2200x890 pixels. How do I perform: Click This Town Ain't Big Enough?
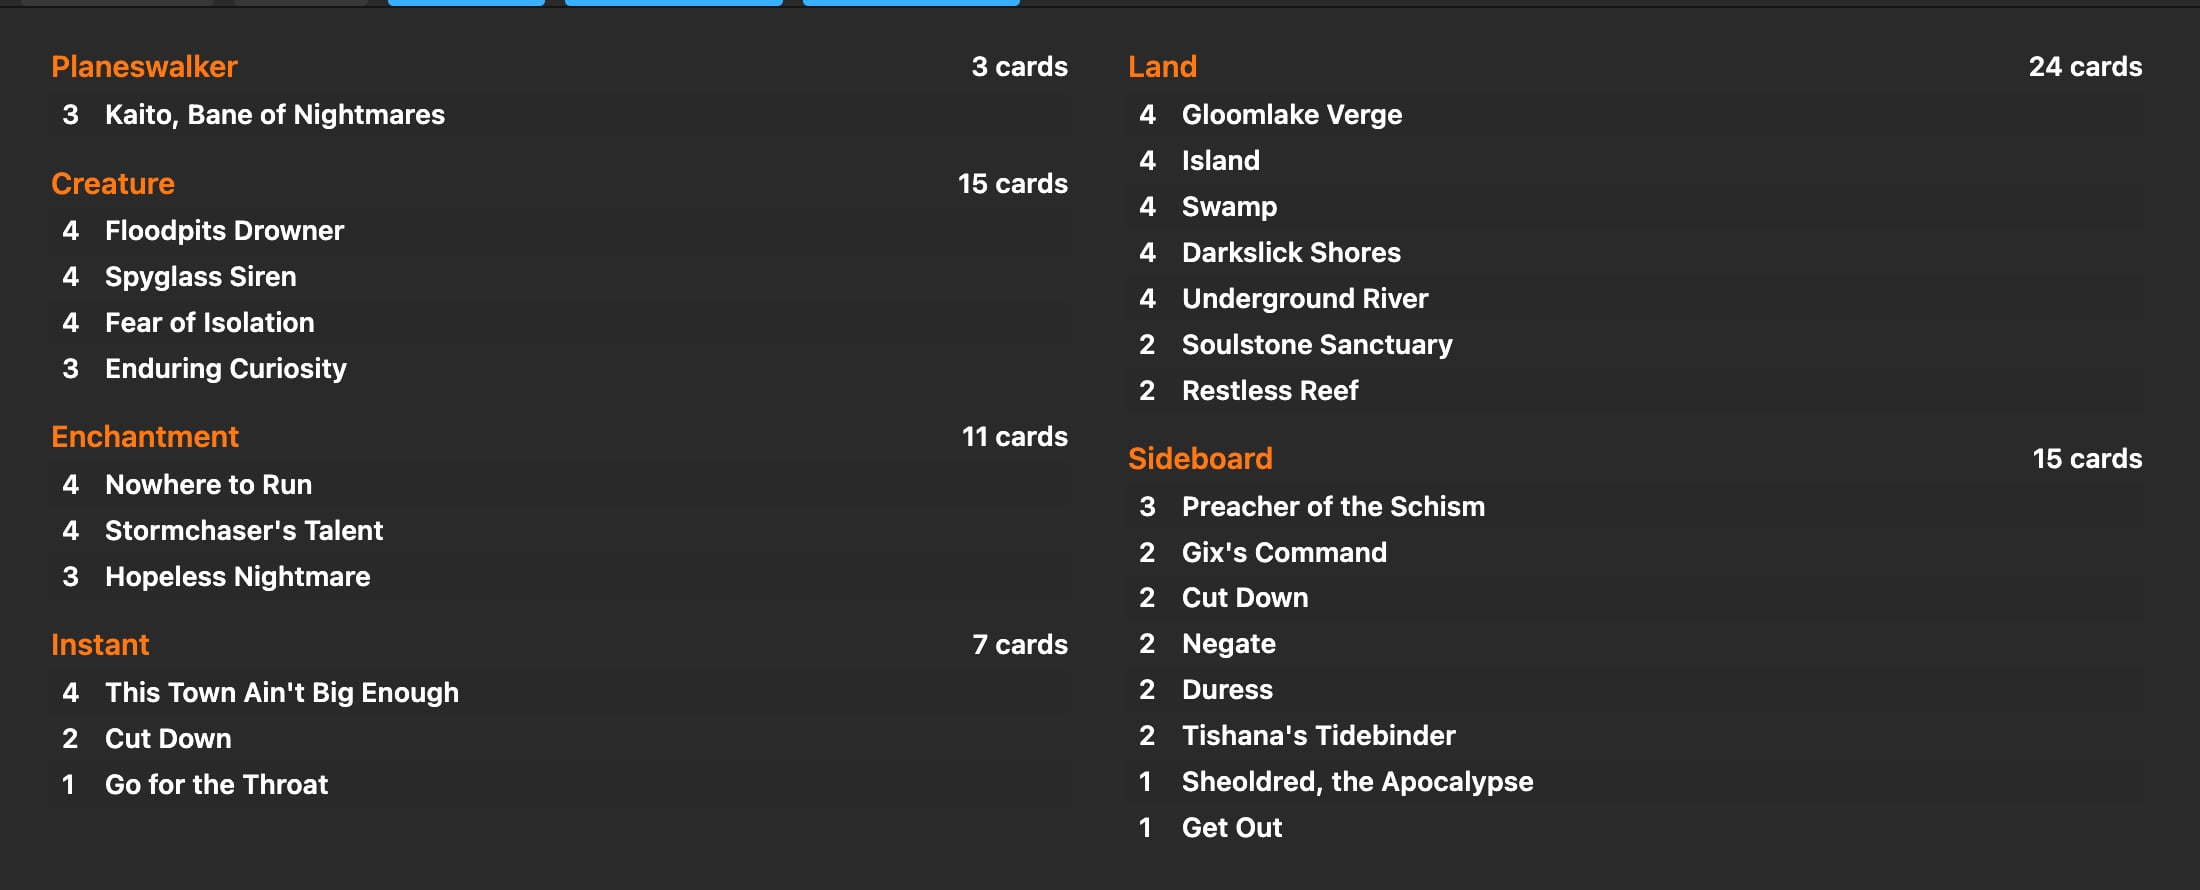(281, 693)
